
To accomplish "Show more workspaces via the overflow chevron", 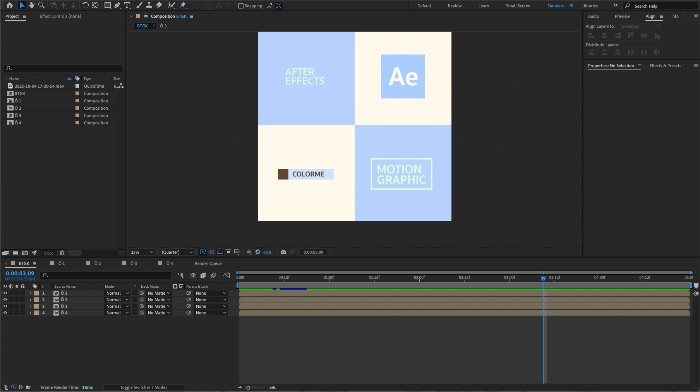I will click(615, 6).
